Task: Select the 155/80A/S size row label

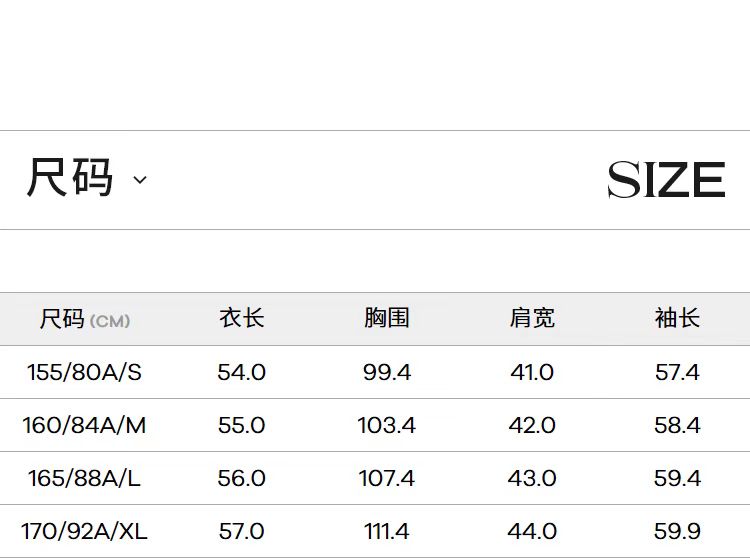Action: pyautogui.click(x=85, y=373)
